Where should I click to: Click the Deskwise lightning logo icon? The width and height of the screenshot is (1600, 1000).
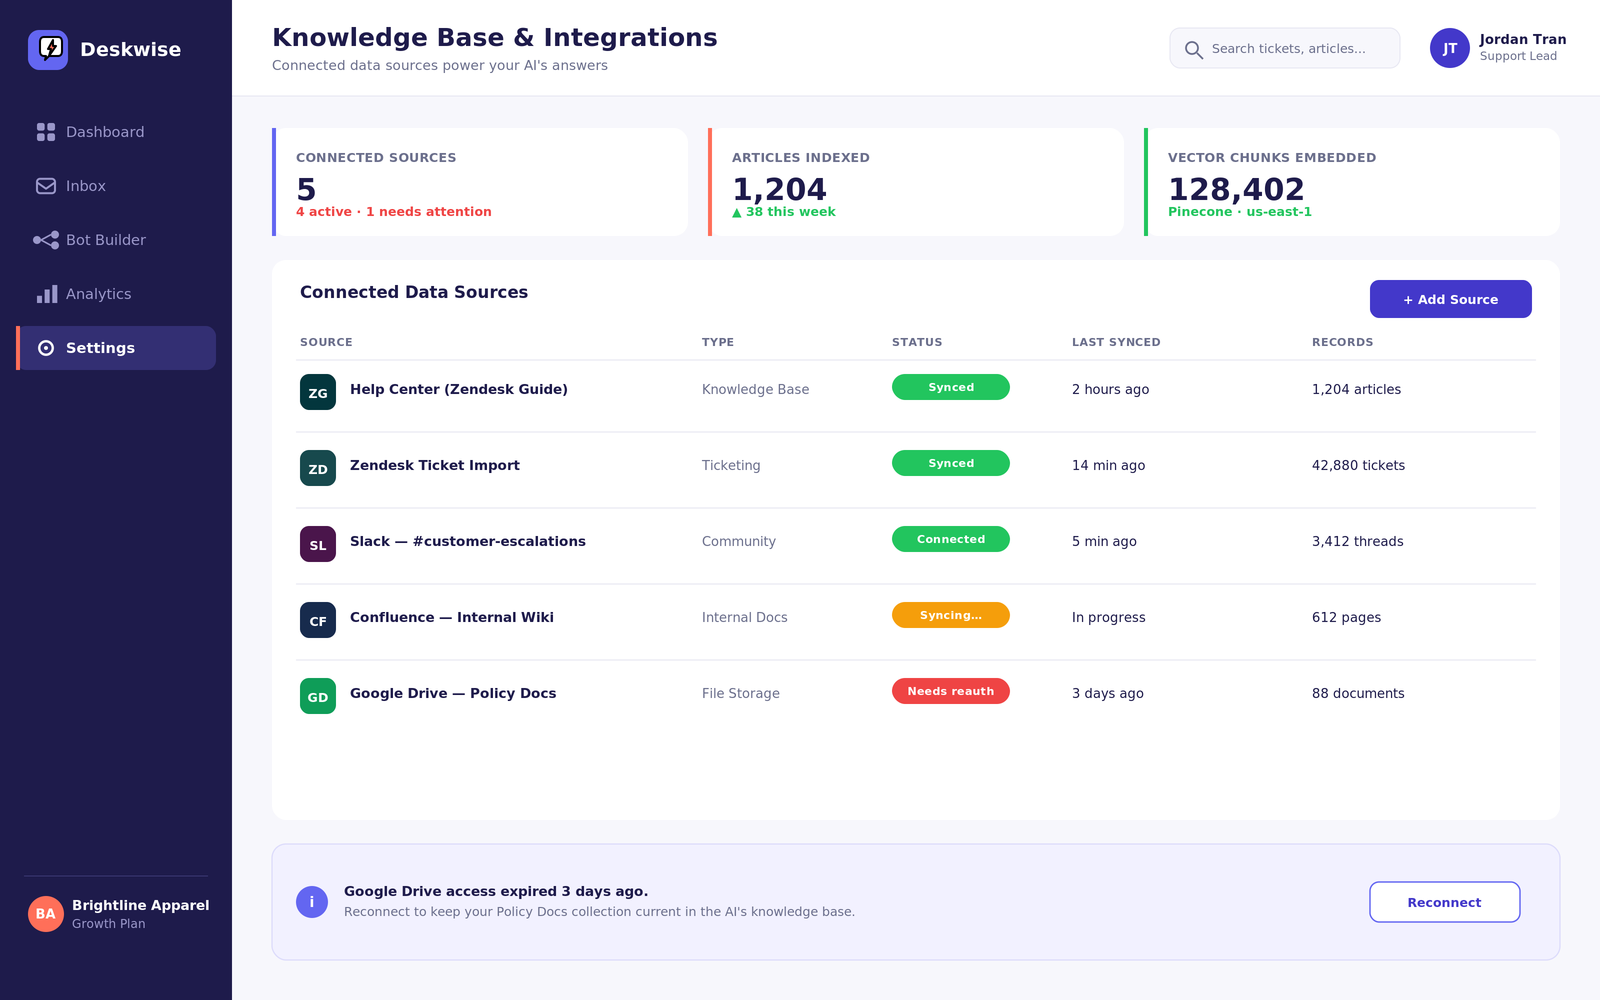point(48,50)
